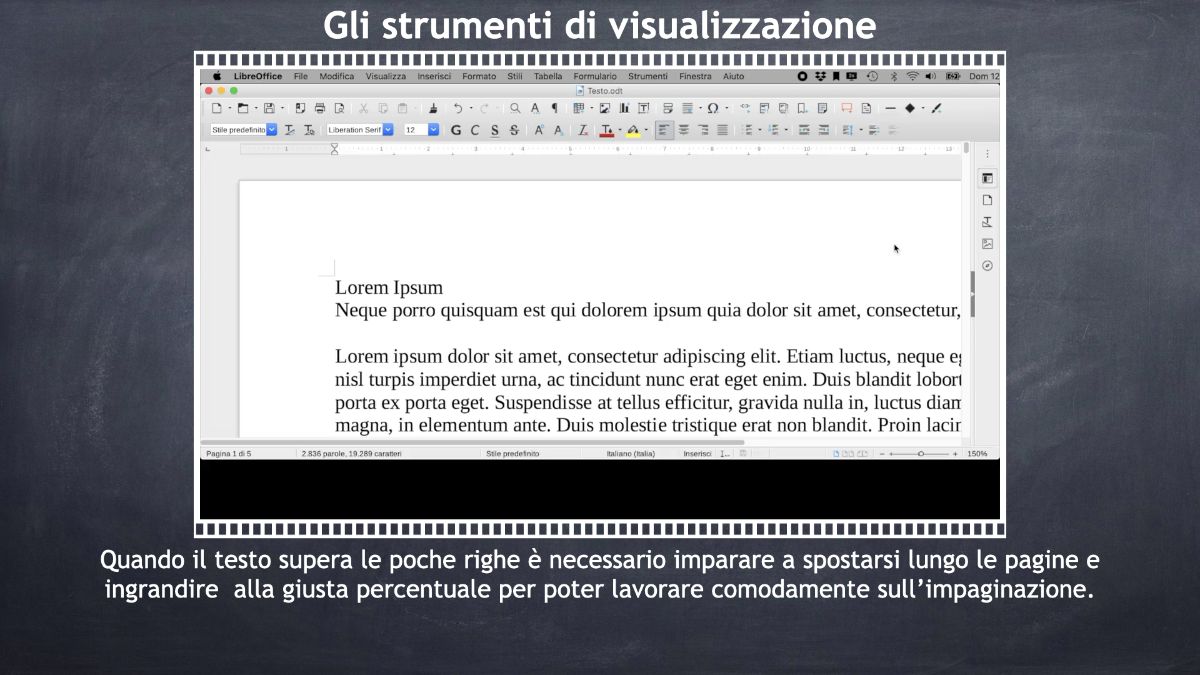Click the horizontal scrollbar below the document

(x=472, y=442)
